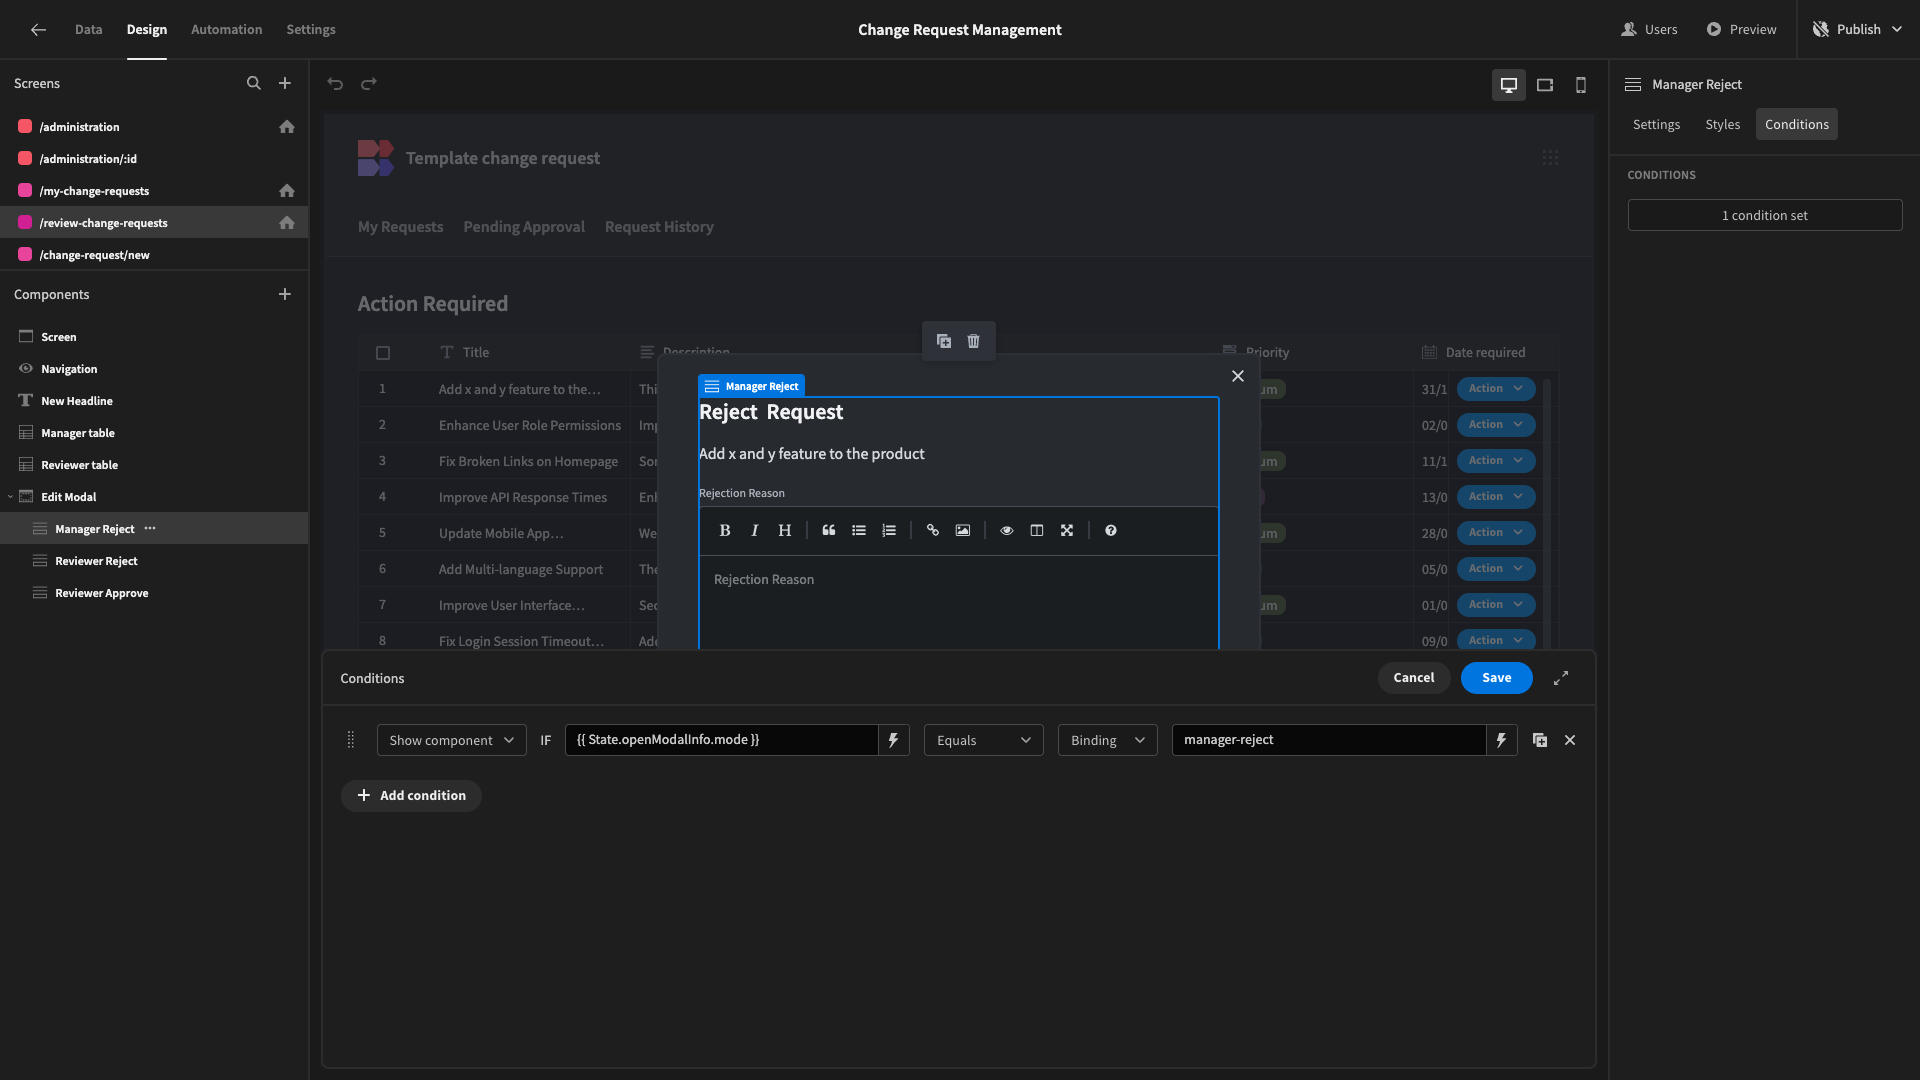
Task: Remove the condition row
Action: [x=1570, y=740]
